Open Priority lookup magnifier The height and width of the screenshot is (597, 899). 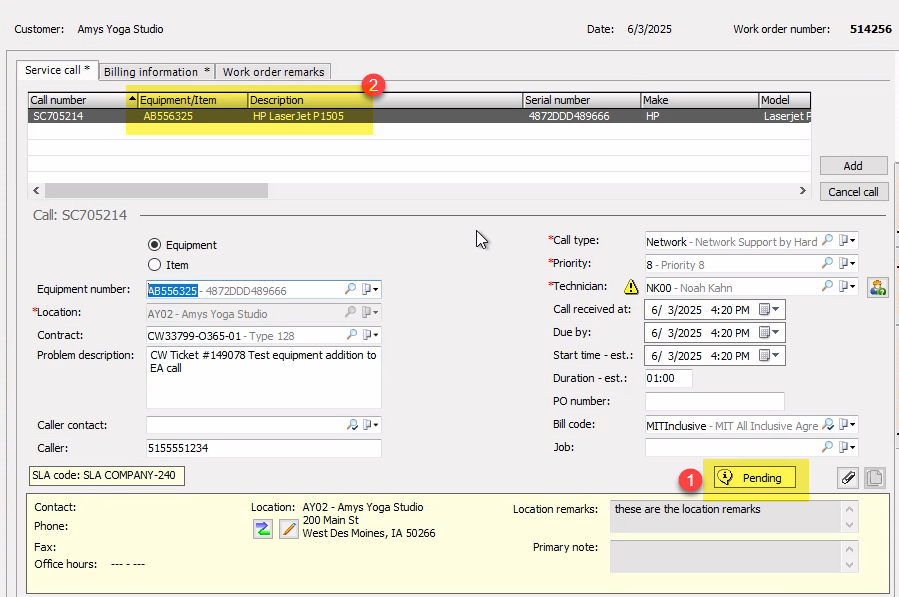tap(827, 263)
